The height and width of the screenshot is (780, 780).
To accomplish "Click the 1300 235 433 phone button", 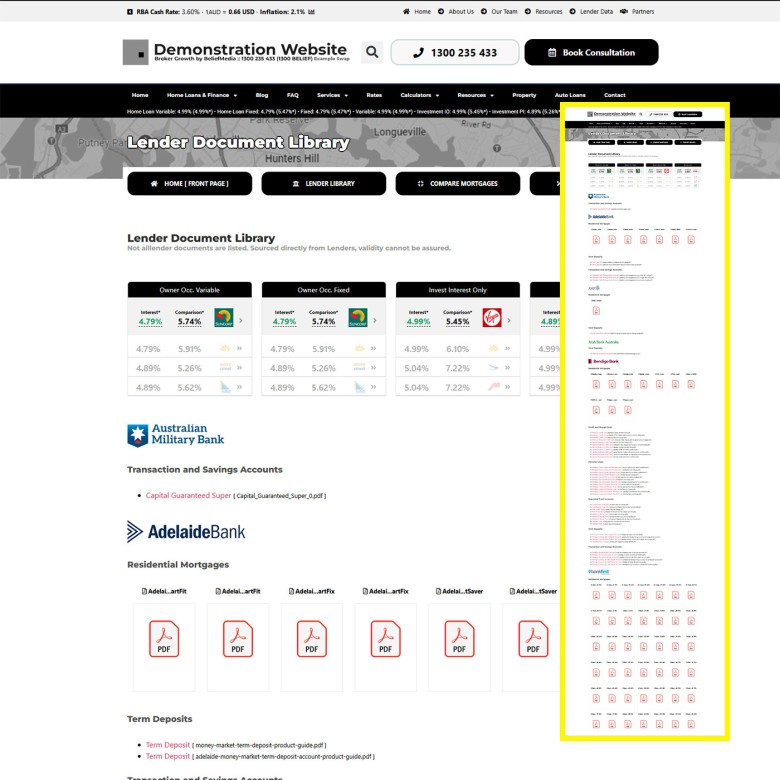I will tap(455, 52).
